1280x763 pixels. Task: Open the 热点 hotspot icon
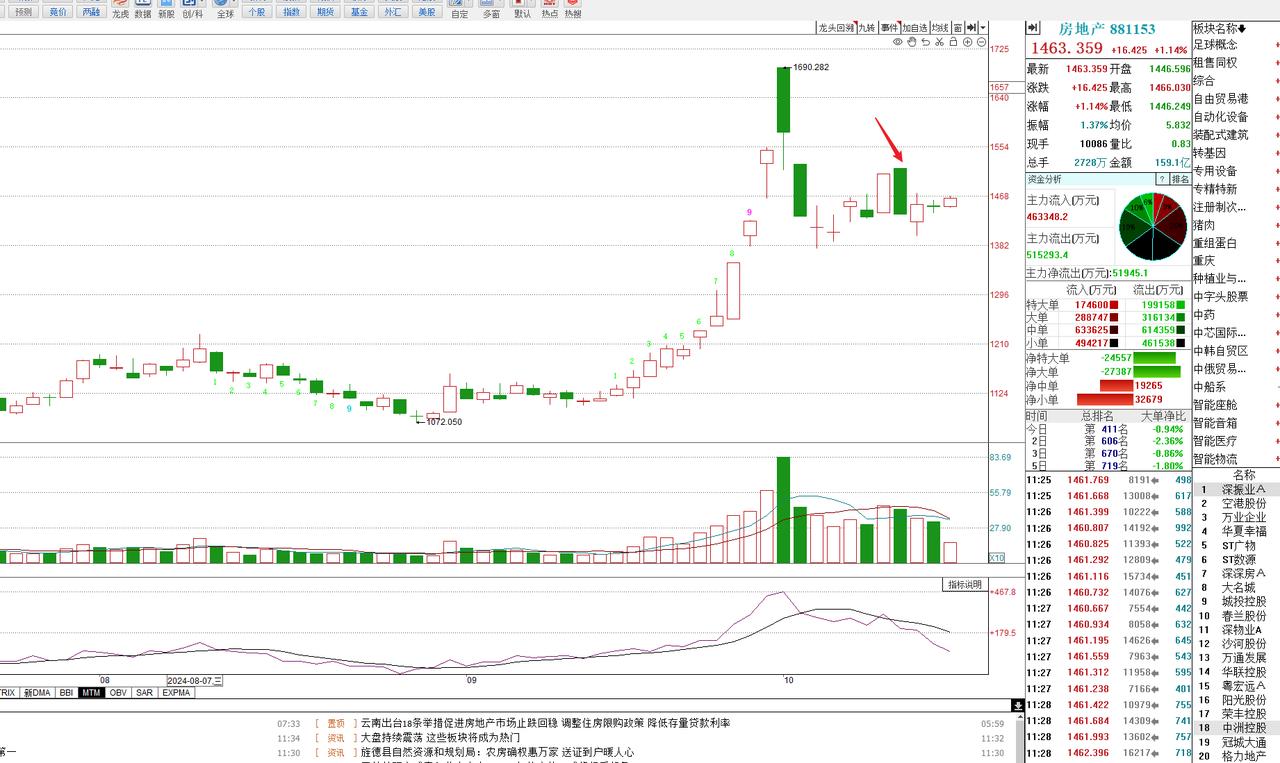(550, 9)
